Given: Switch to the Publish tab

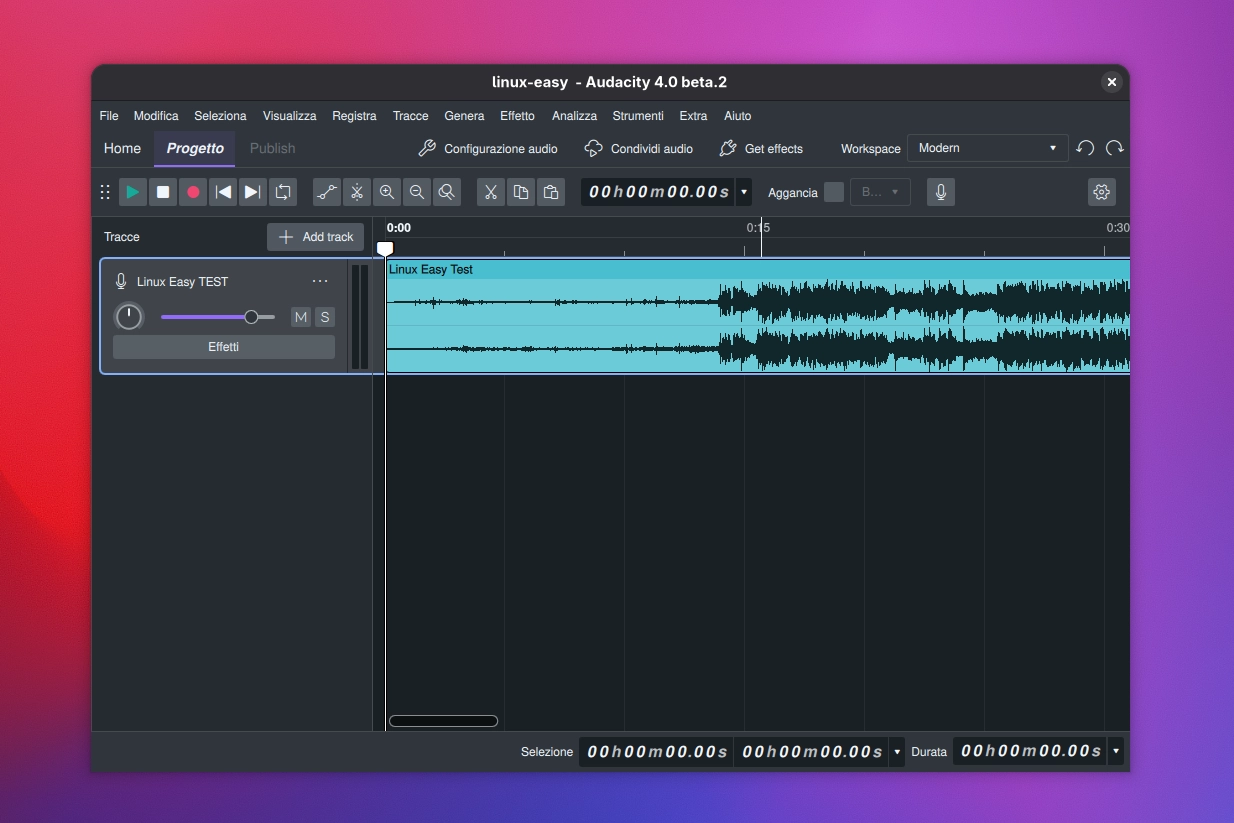Looking at the screenshot, I should [x=272, y=148].
